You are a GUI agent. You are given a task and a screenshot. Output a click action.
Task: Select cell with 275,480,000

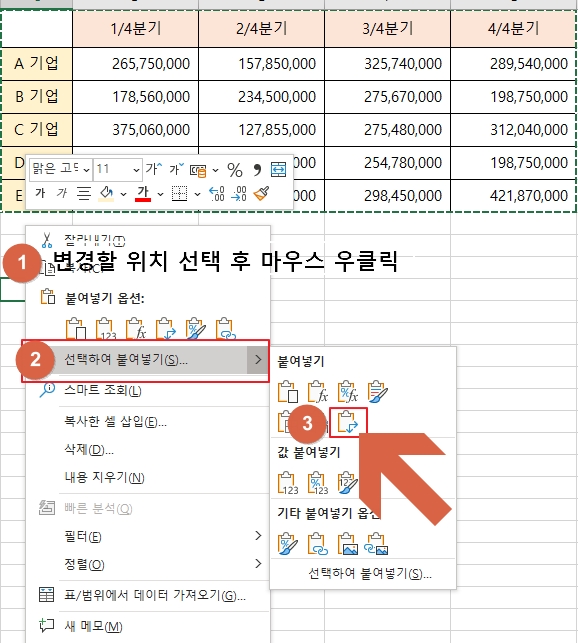(388, 130)
